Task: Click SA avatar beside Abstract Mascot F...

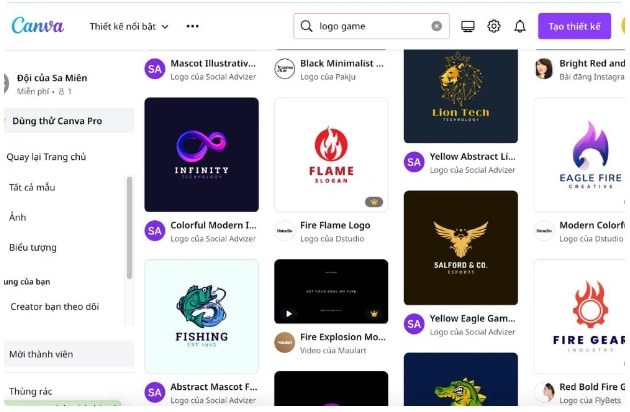Action: click(x=155, y=393)
